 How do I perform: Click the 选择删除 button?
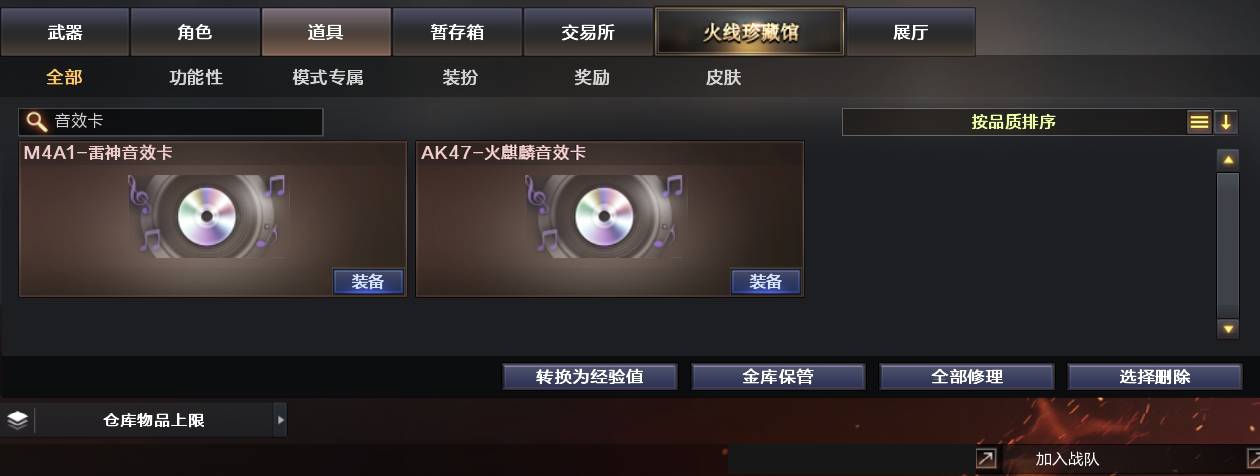pos(1155,377)
